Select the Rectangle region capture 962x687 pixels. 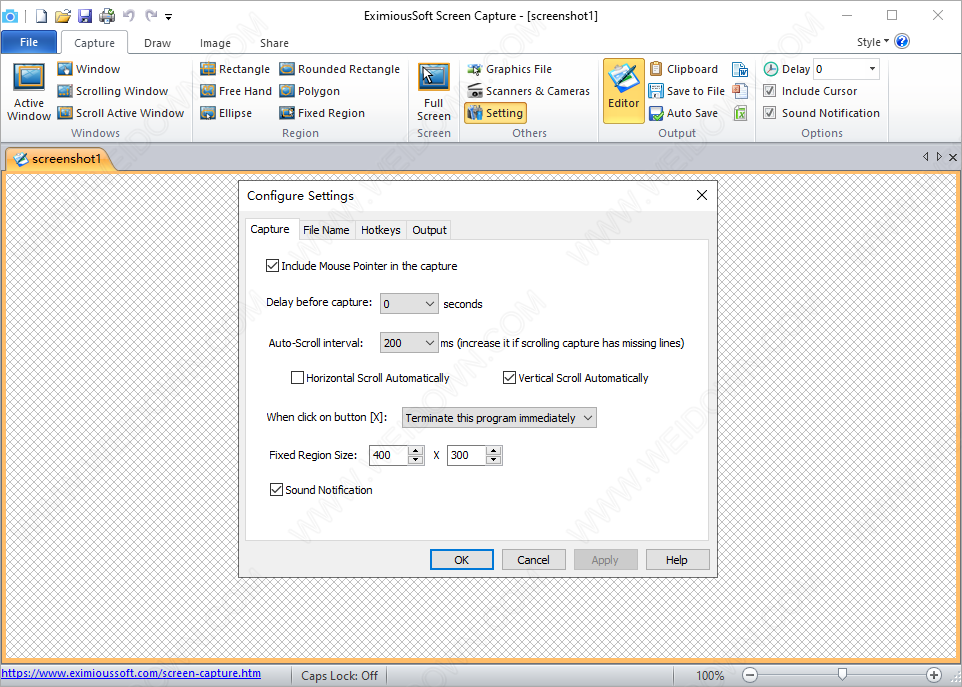click(236, 69)
